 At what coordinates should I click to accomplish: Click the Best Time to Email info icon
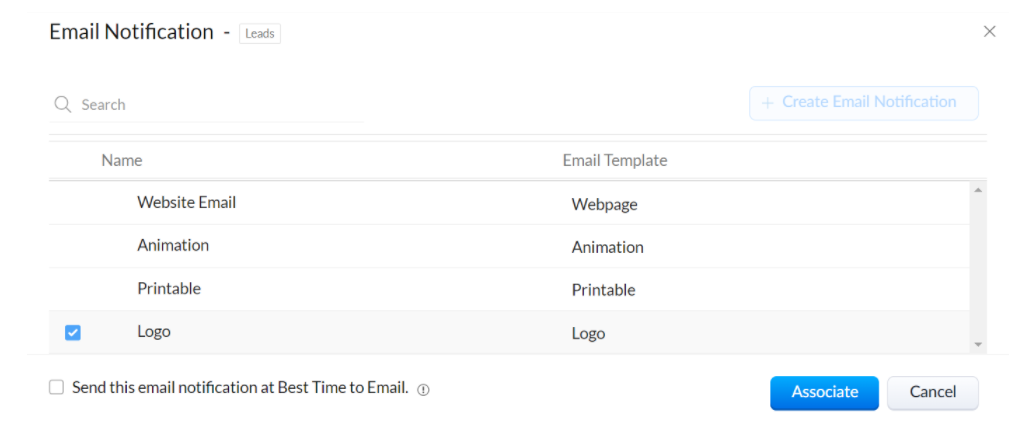(423, 389)
